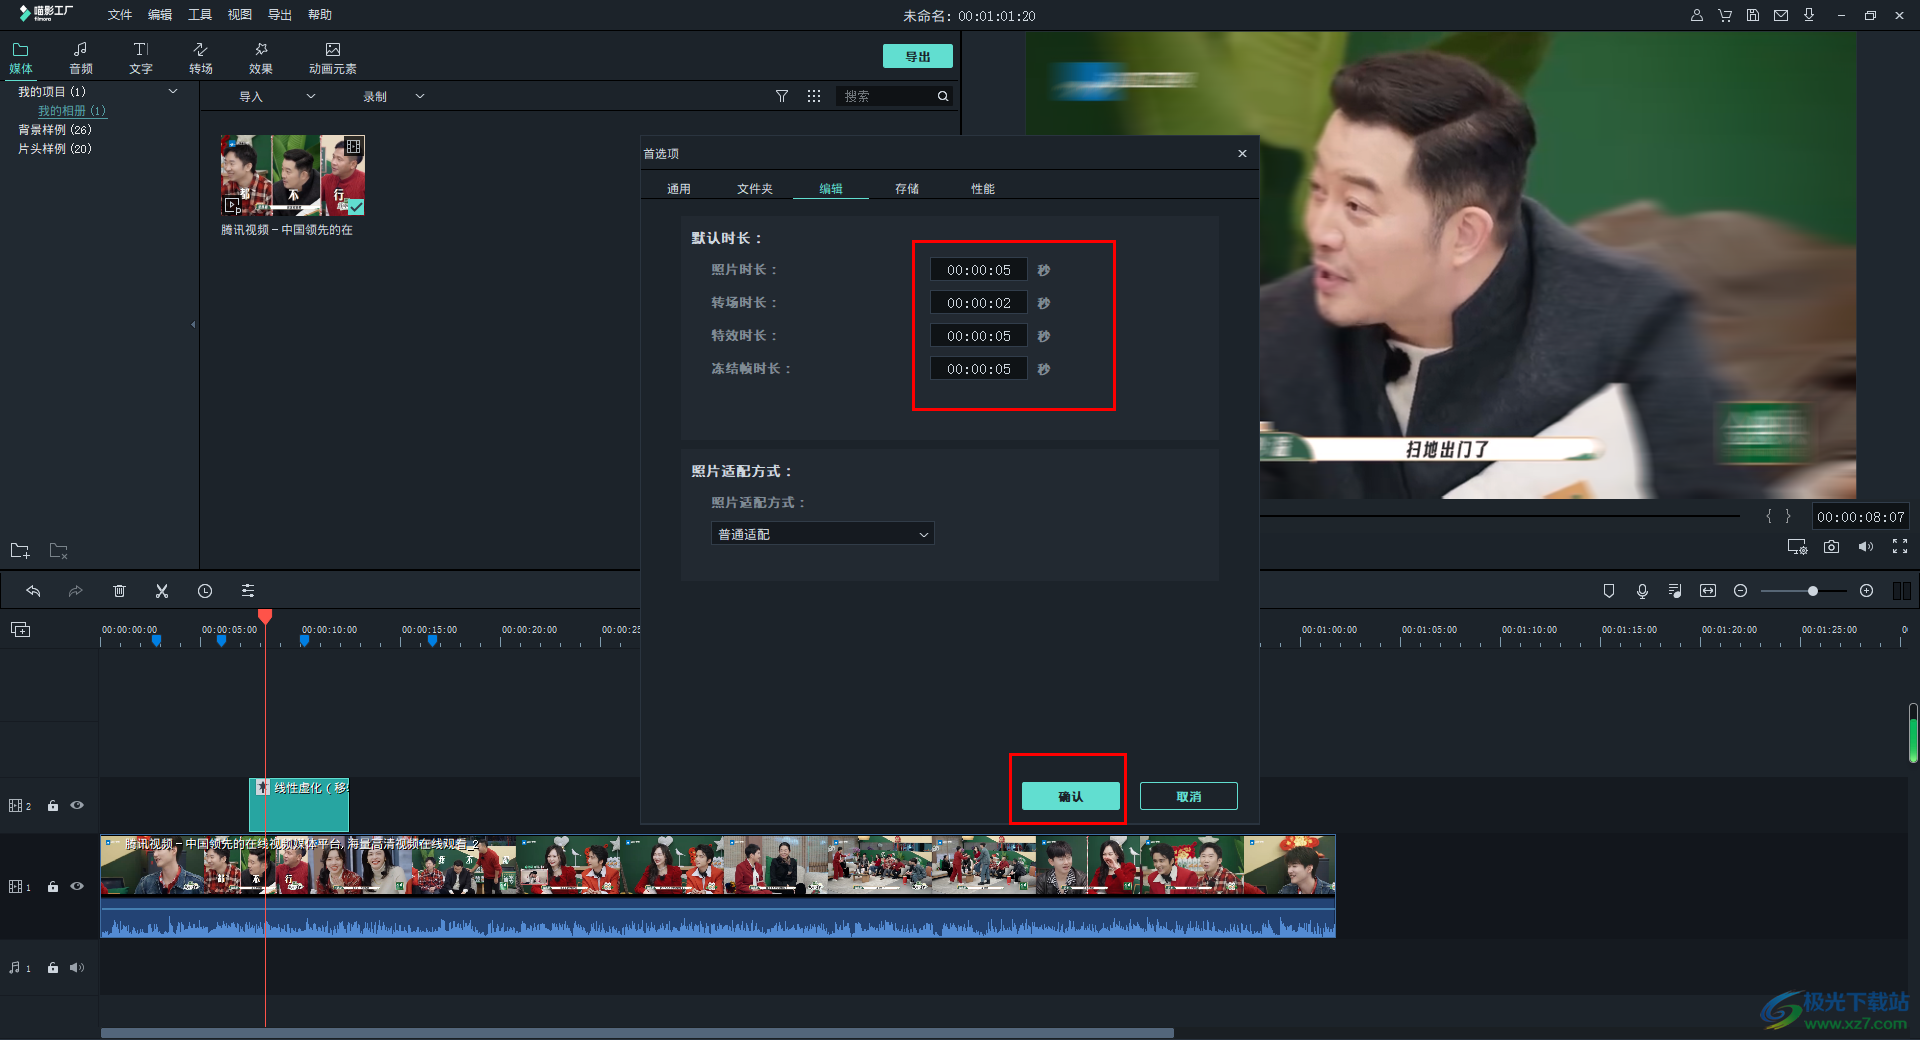This screenshot has width=1920, height=1040.
Task: Open the 视图 menu
Action: [x=240, y=15]
